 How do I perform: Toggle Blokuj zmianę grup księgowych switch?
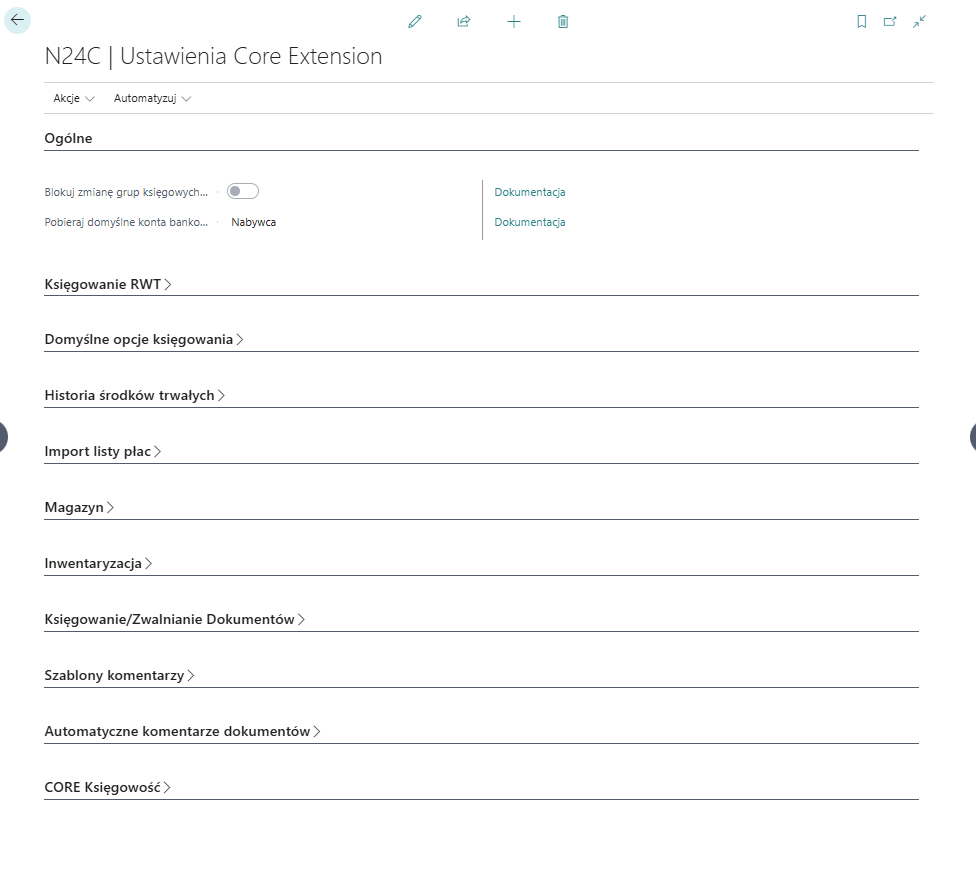243,191
